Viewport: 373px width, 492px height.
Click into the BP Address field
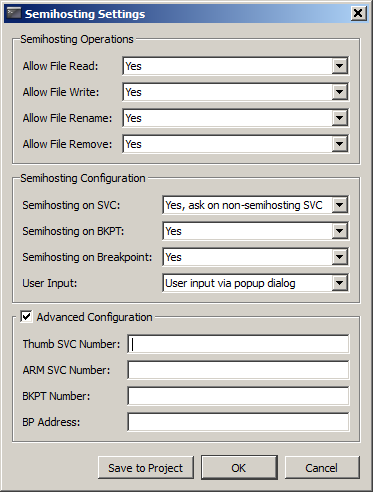point(238,422)
